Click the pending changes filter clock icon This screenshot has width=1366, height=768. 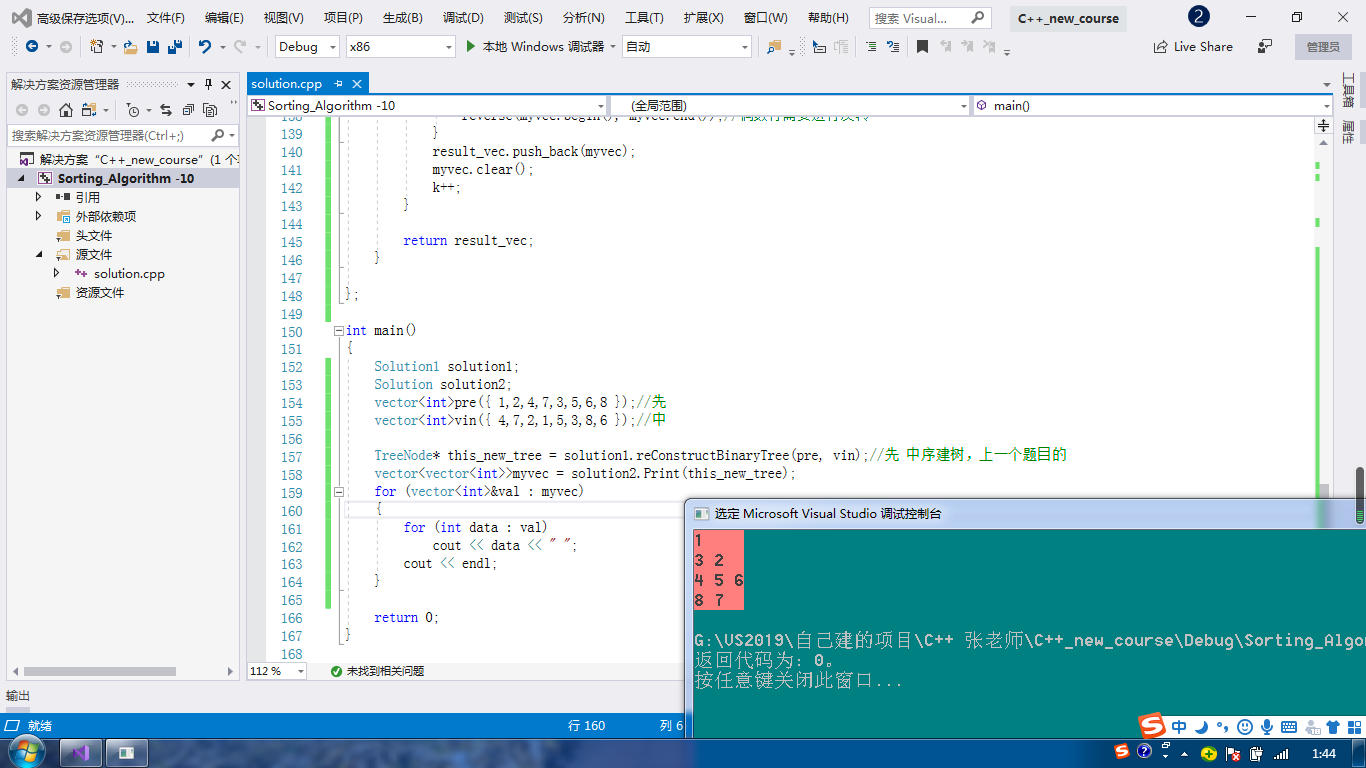pyautogui.click(x=133, y=110)
